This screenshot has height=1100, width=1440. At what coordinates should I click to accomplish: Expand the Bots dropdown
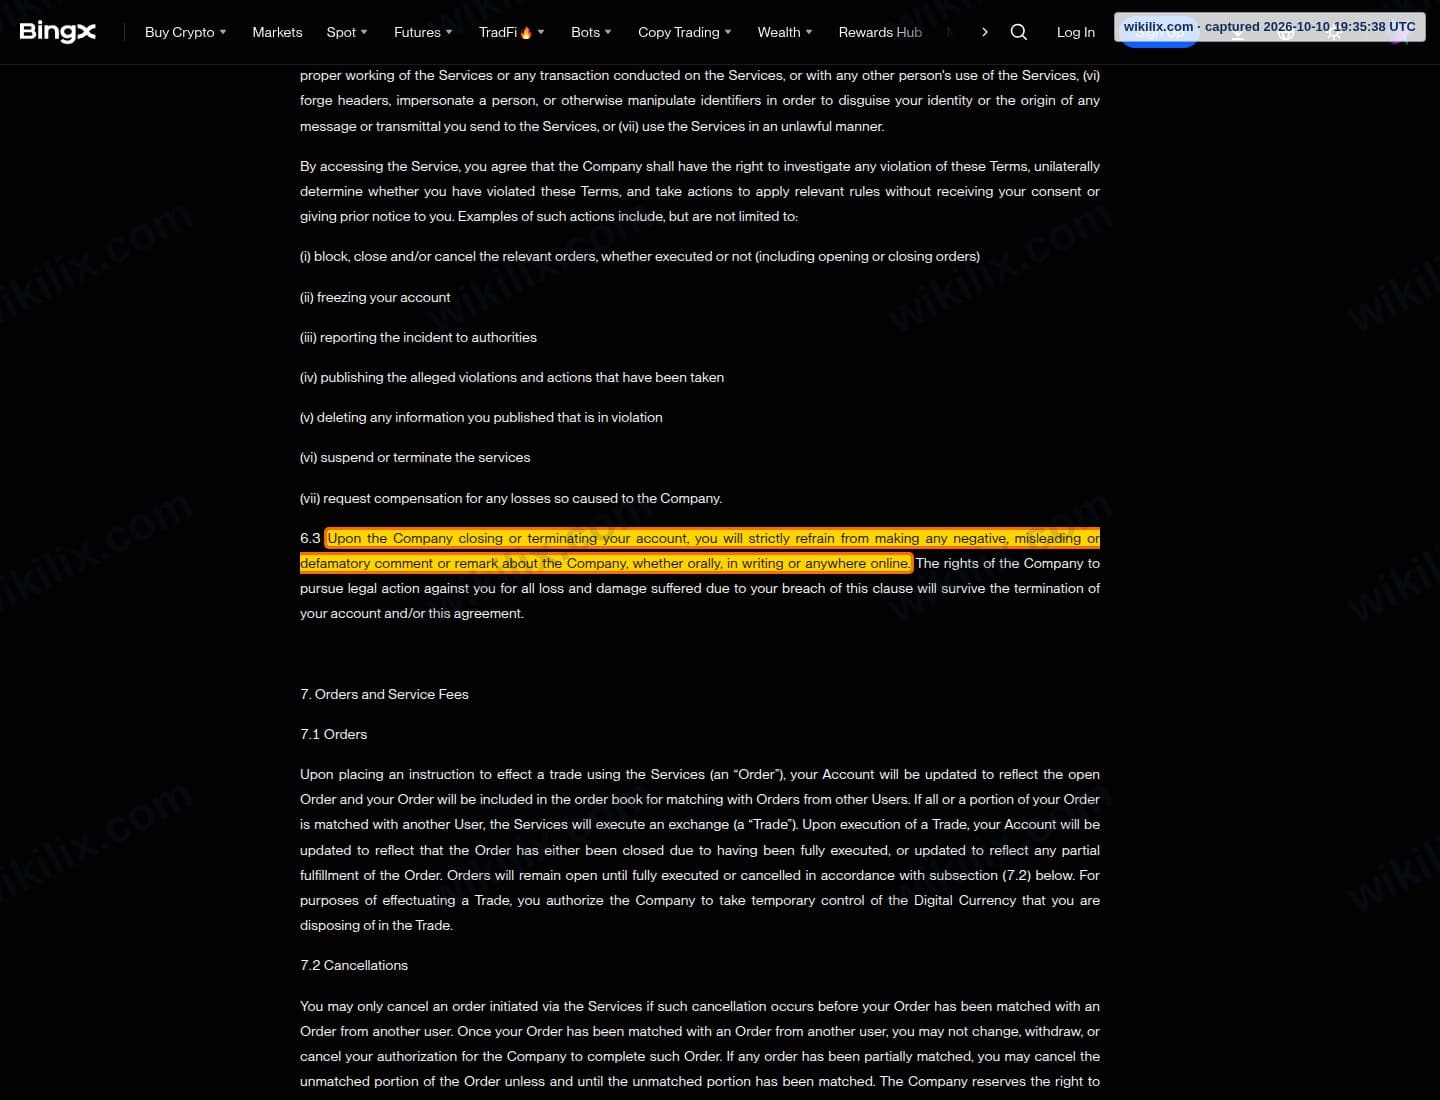(591, 32)
